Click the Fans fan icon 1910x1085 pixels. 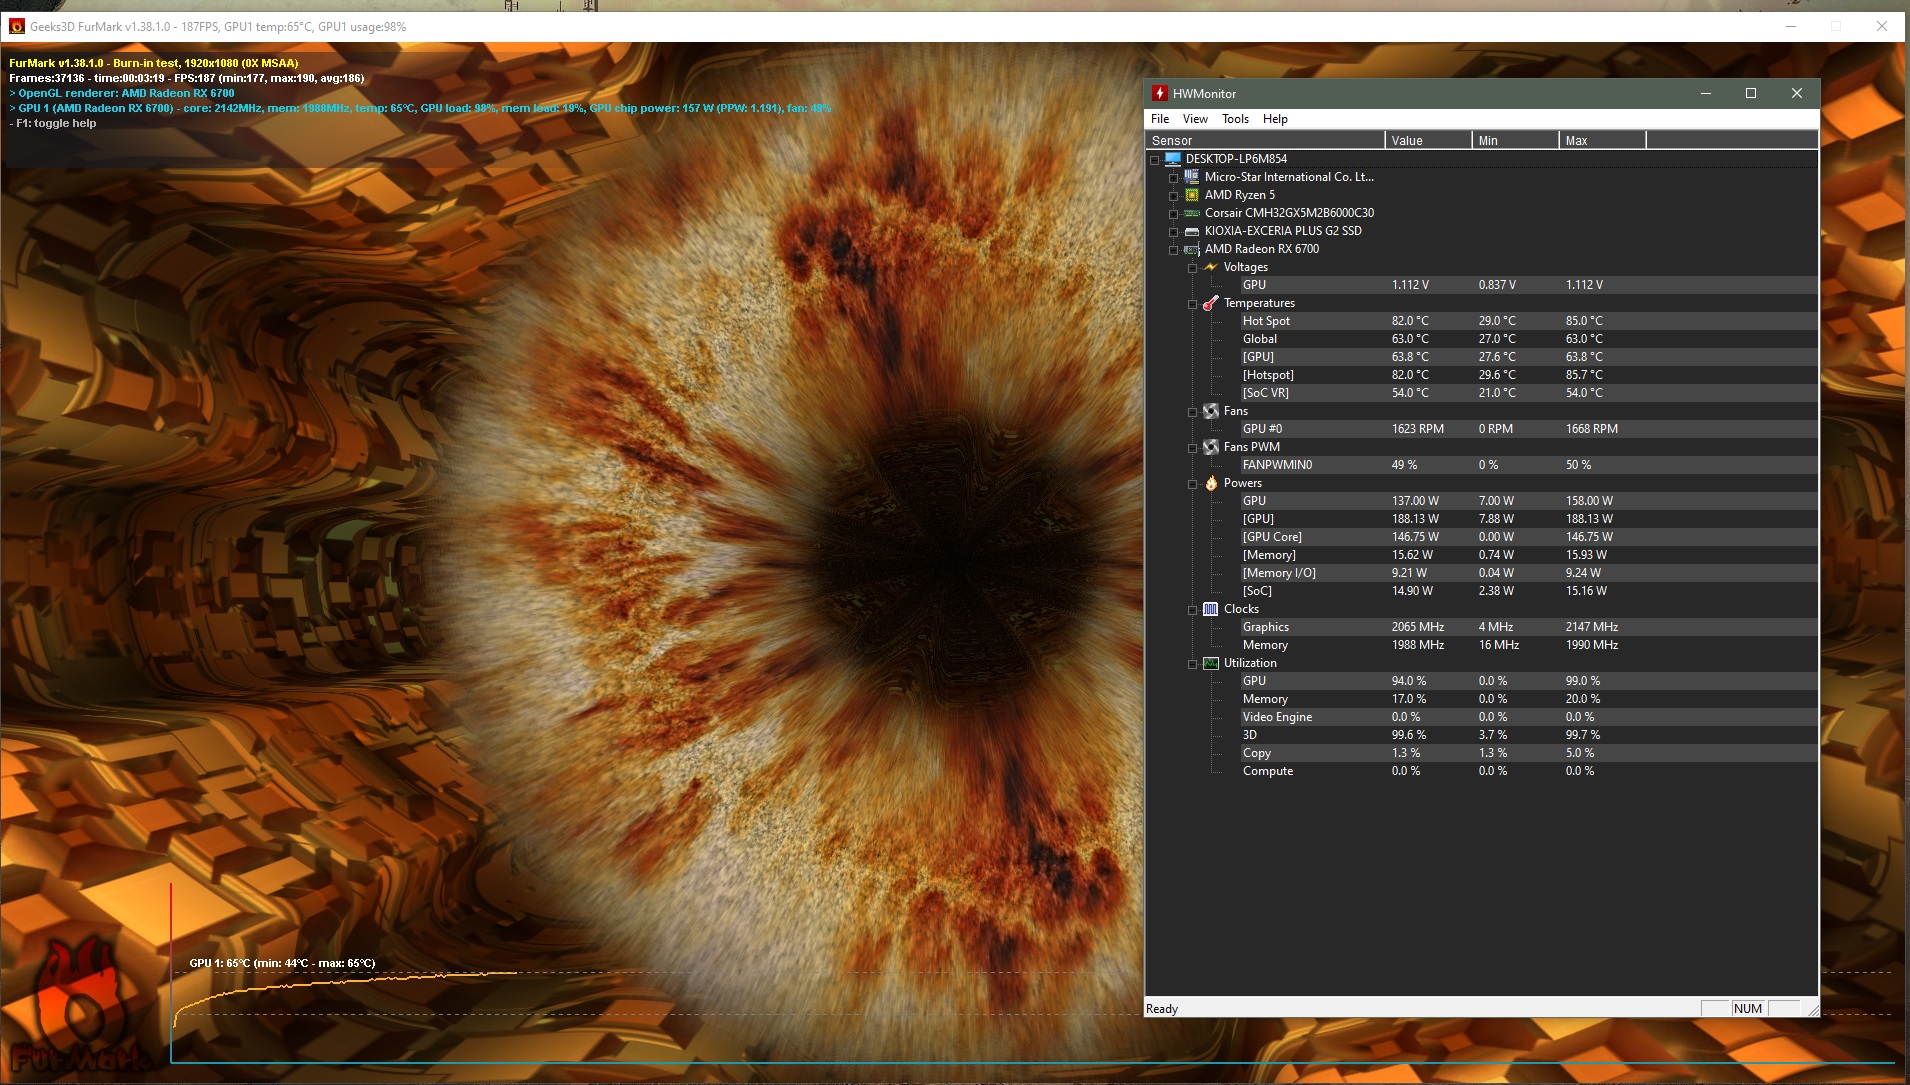tap(1211, 411)
